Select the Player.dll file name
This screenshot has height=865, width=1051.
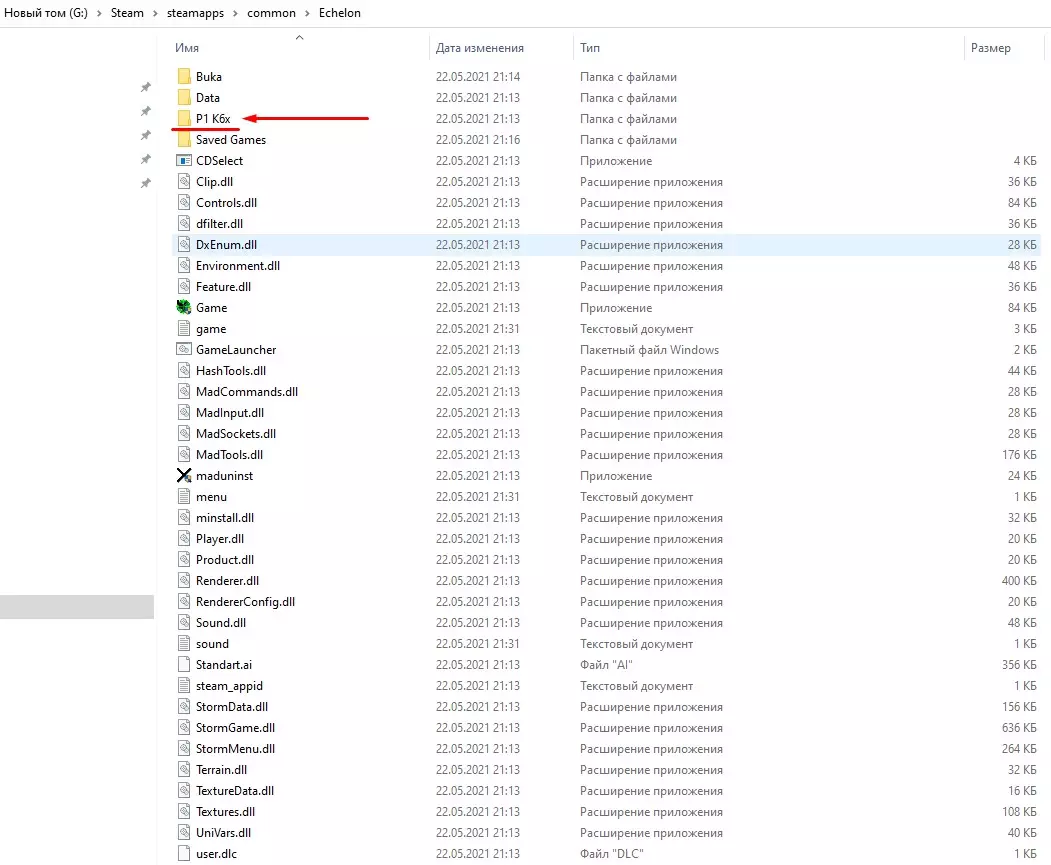pyautogui.click(x=220, y=539)
